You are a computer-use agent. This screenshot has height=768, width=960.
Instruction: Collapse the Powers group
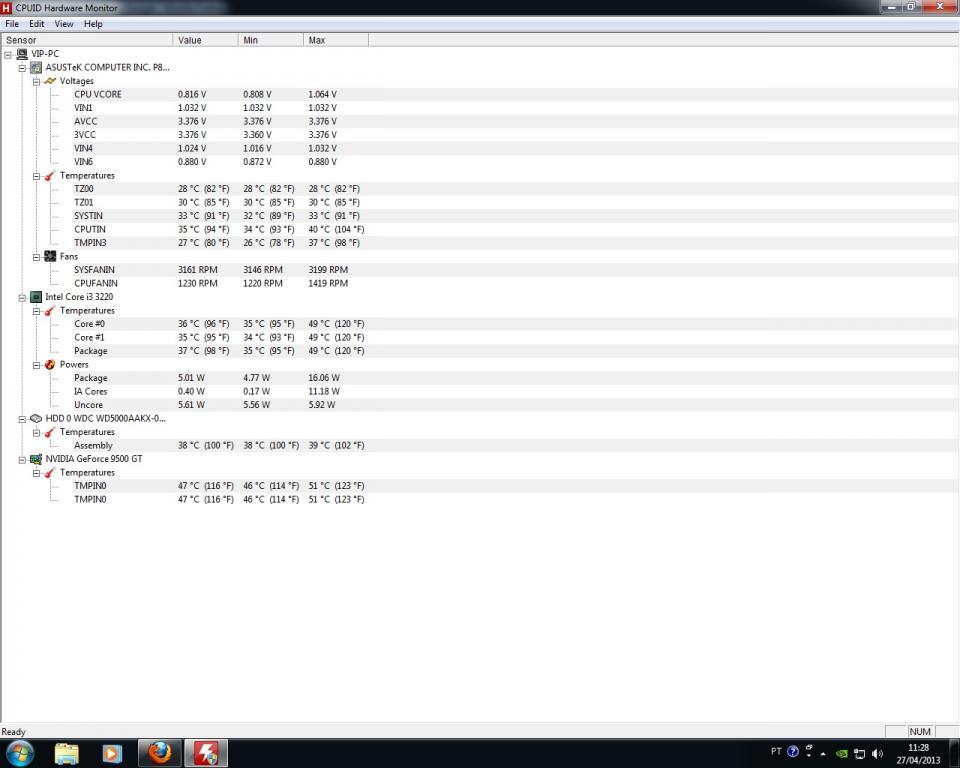pos(36,365)
